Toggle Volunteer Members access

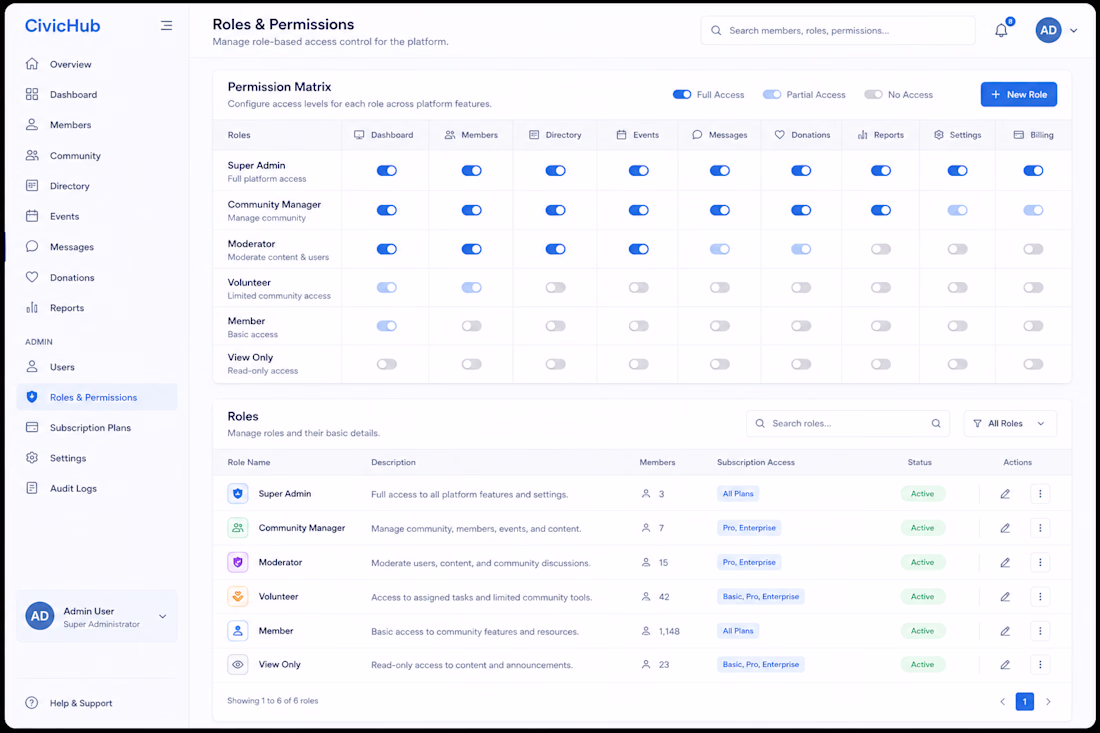pos(471,288)
